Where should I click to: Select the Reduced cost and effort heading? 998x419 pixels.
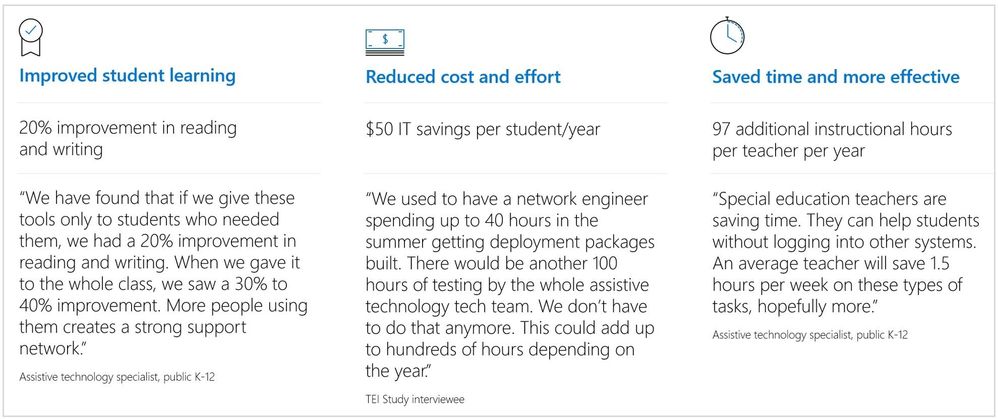(463, 77)
